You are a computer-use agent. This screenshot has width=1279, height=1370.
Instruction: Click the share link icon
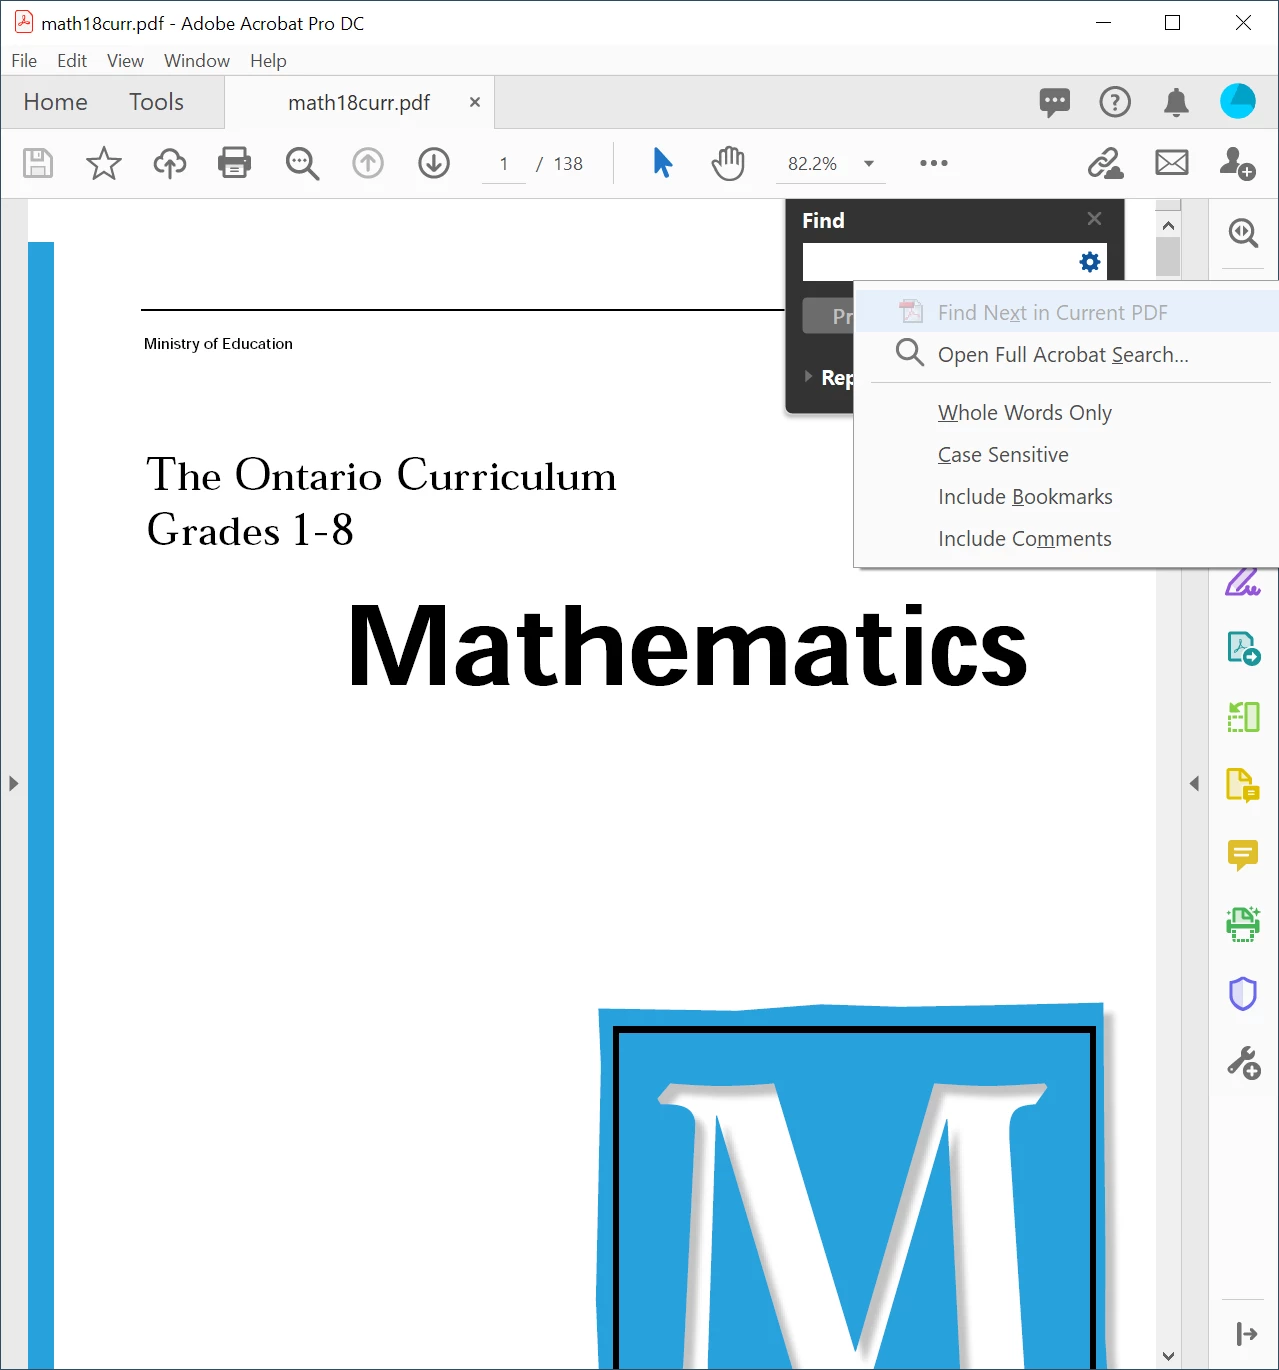1105,163
